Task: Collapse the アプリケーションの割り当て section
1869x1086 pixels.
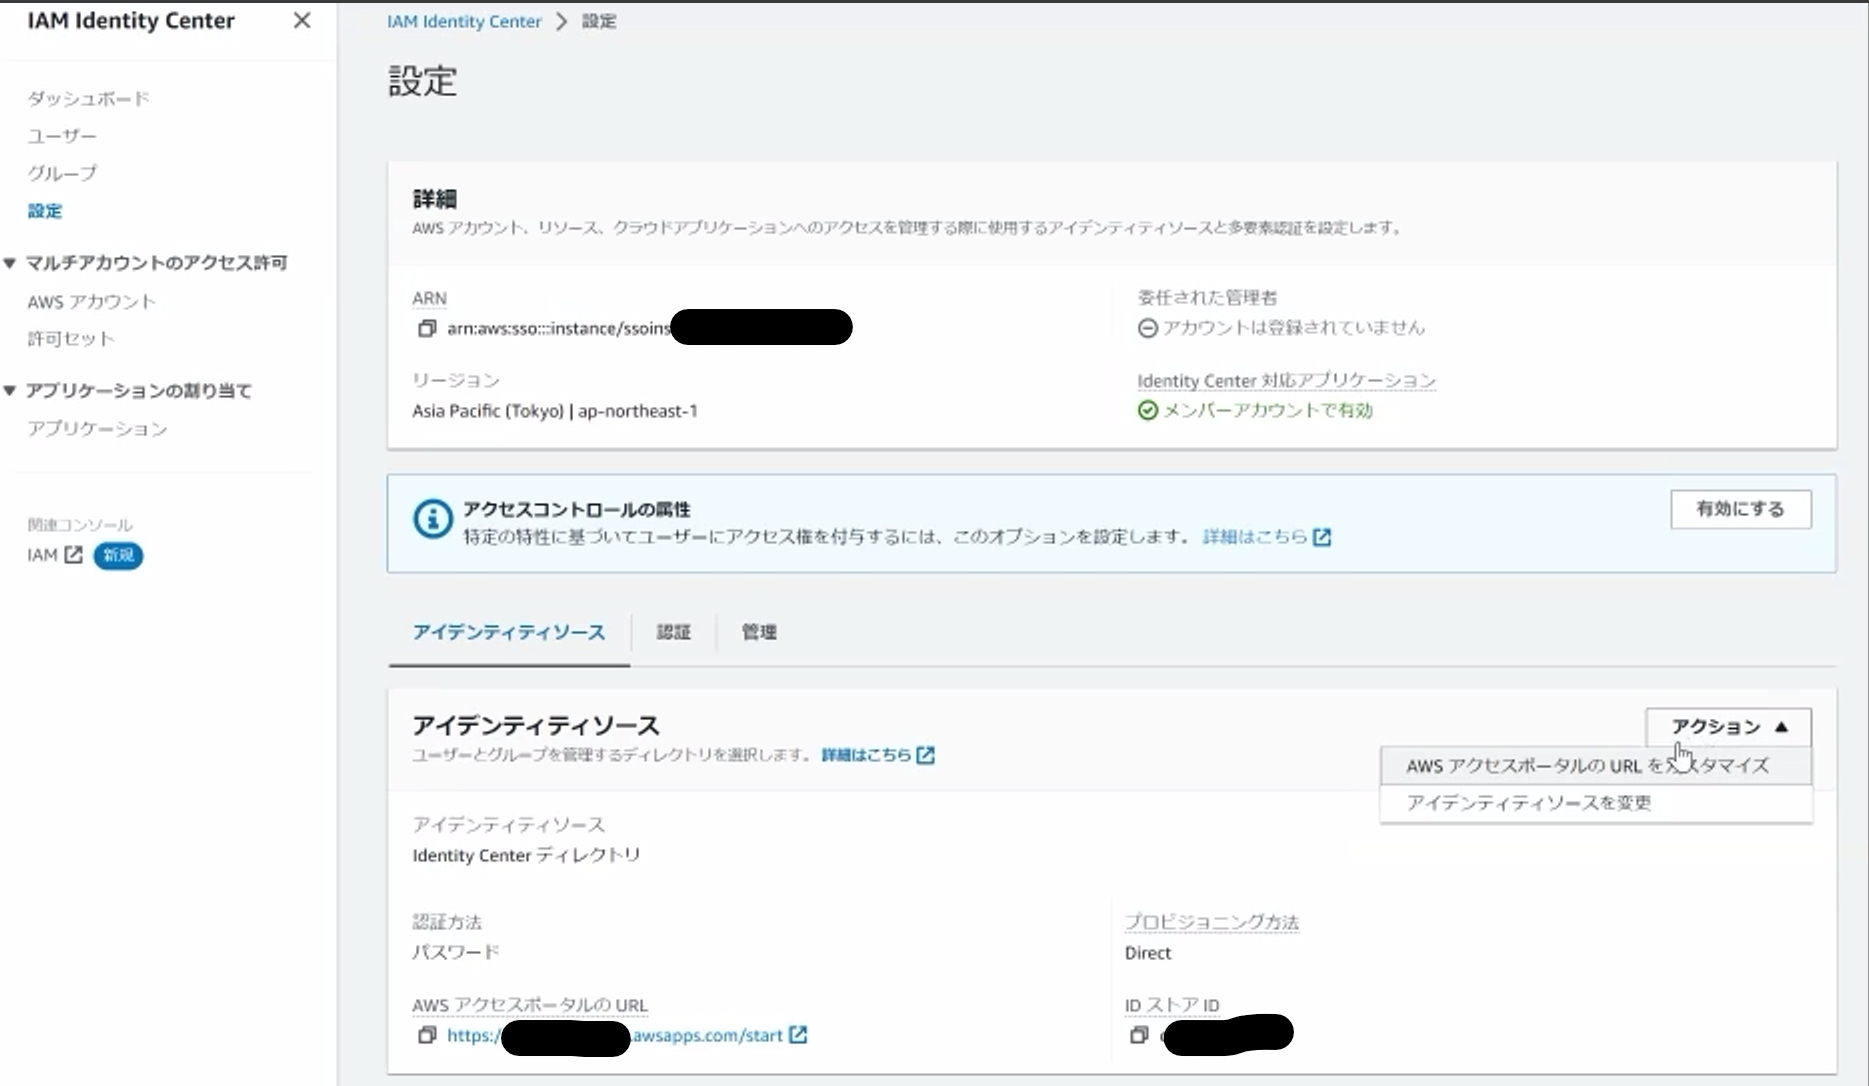Action: (10, 391)
